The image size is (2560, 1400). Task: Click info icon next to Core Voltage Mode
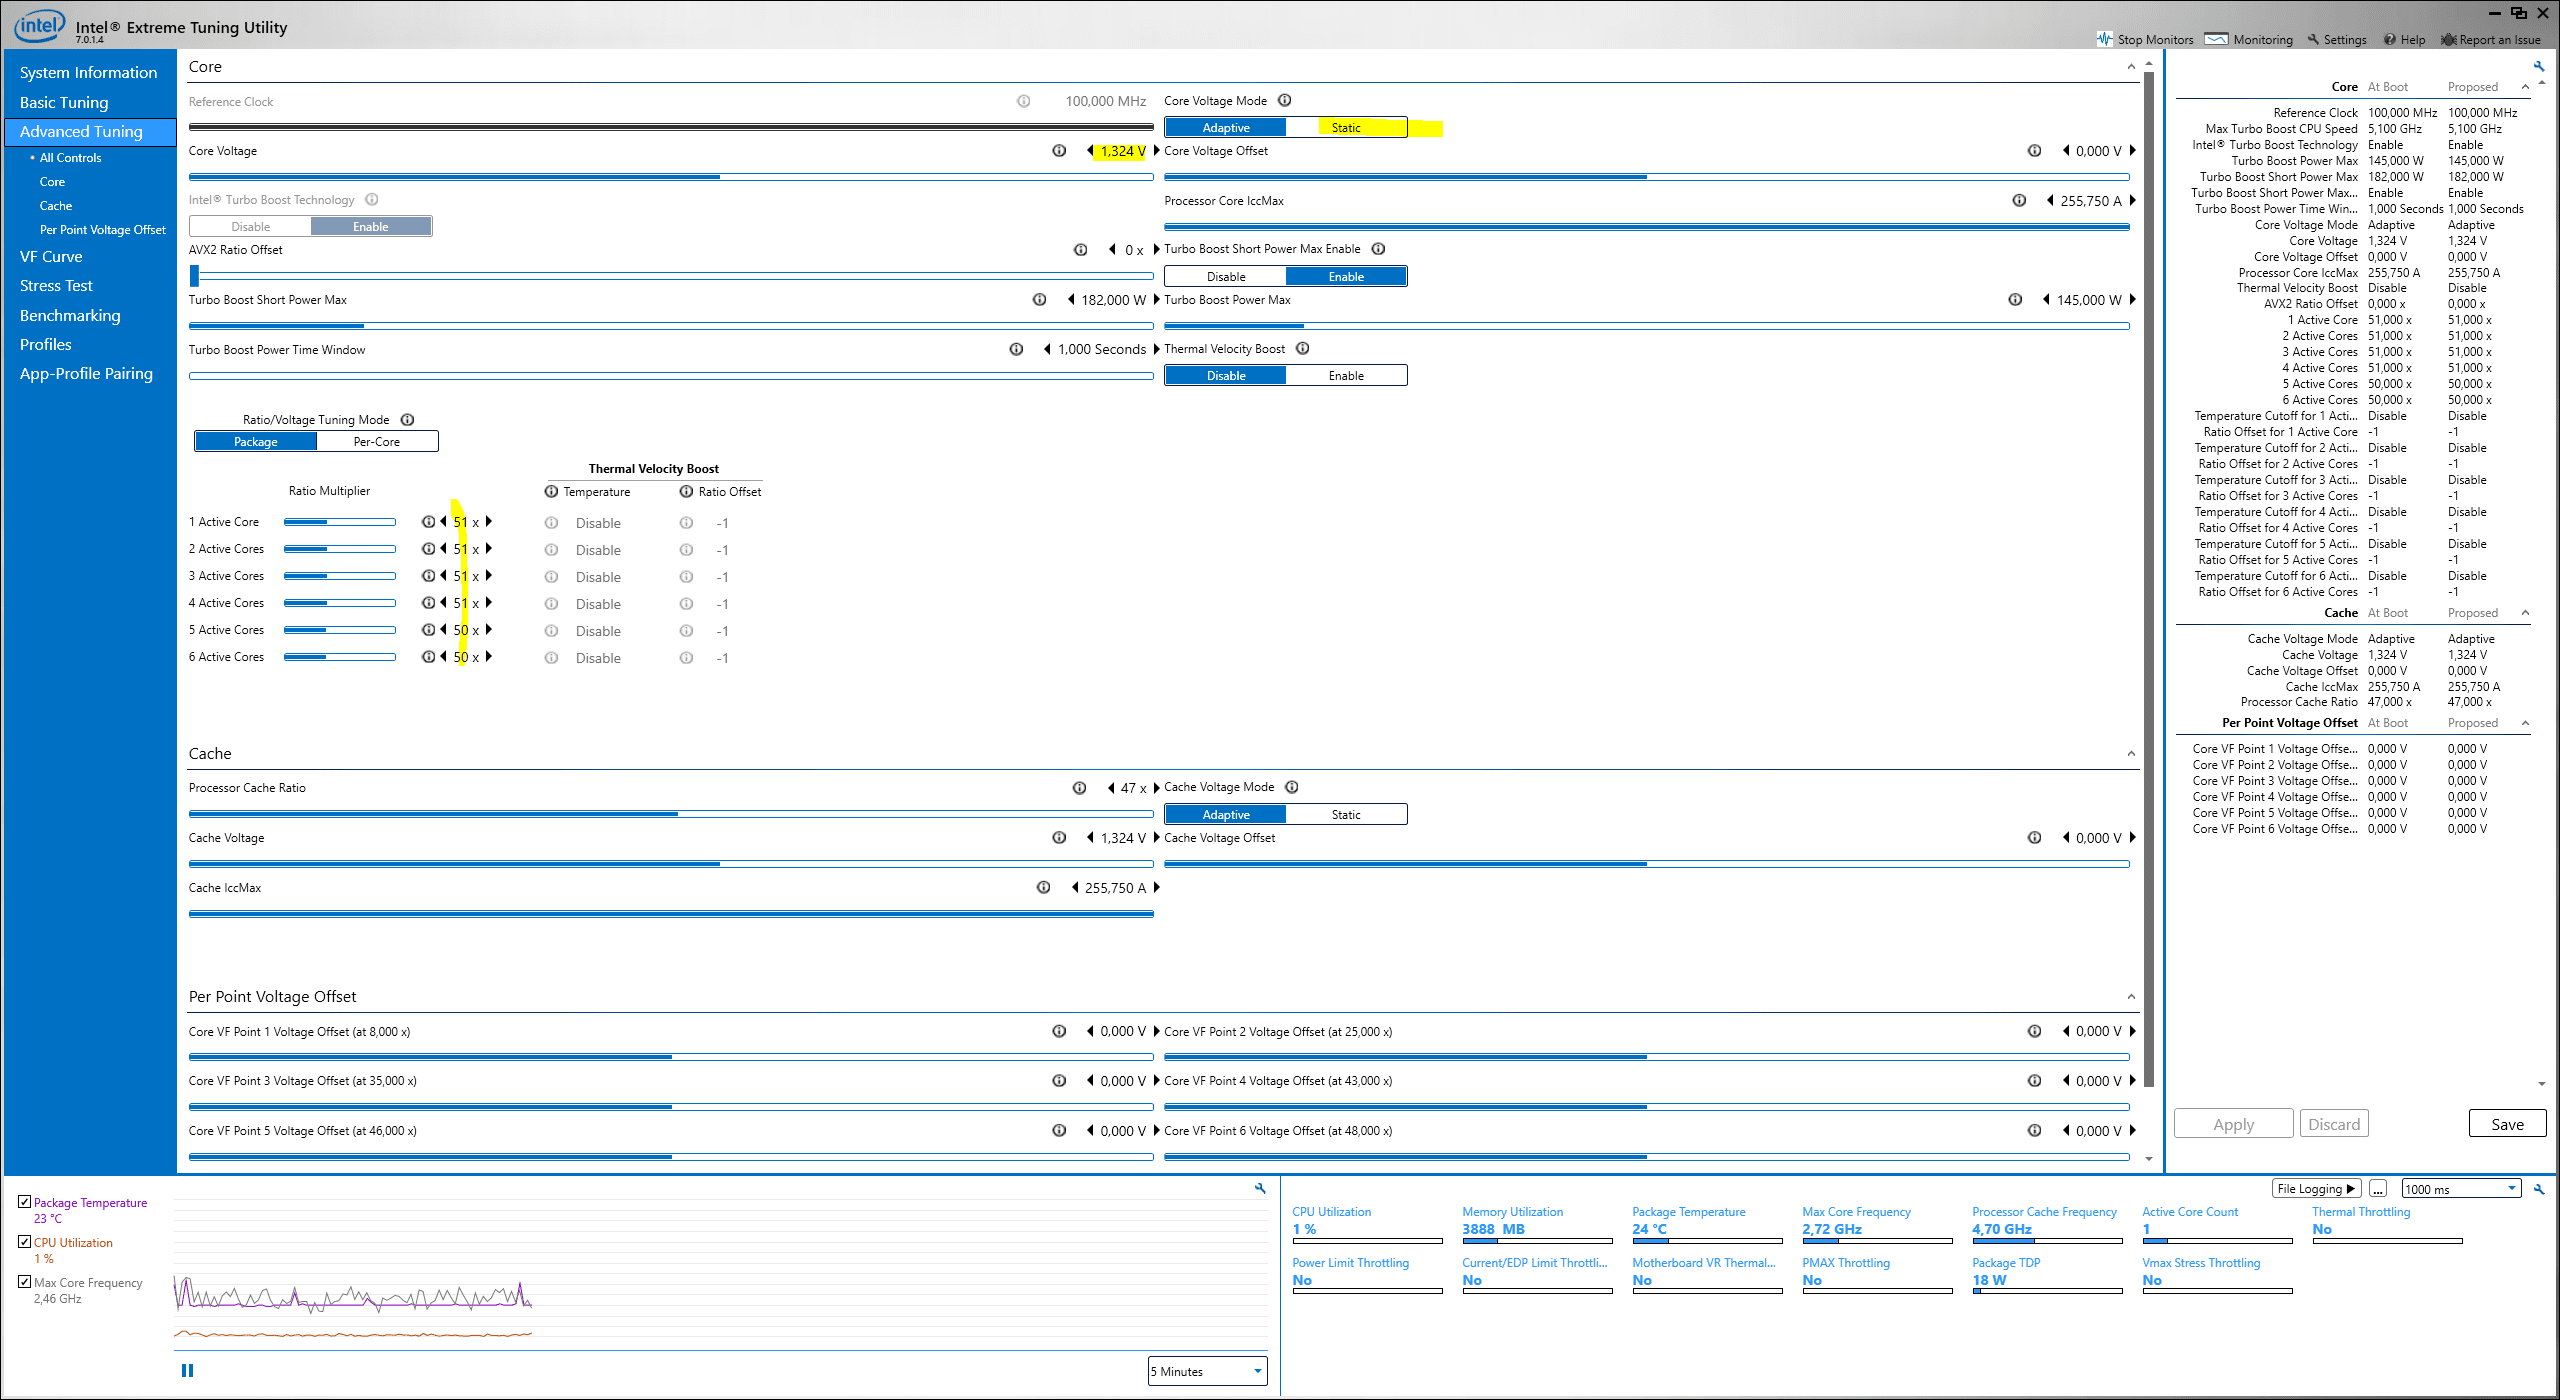coord(1285,100)
